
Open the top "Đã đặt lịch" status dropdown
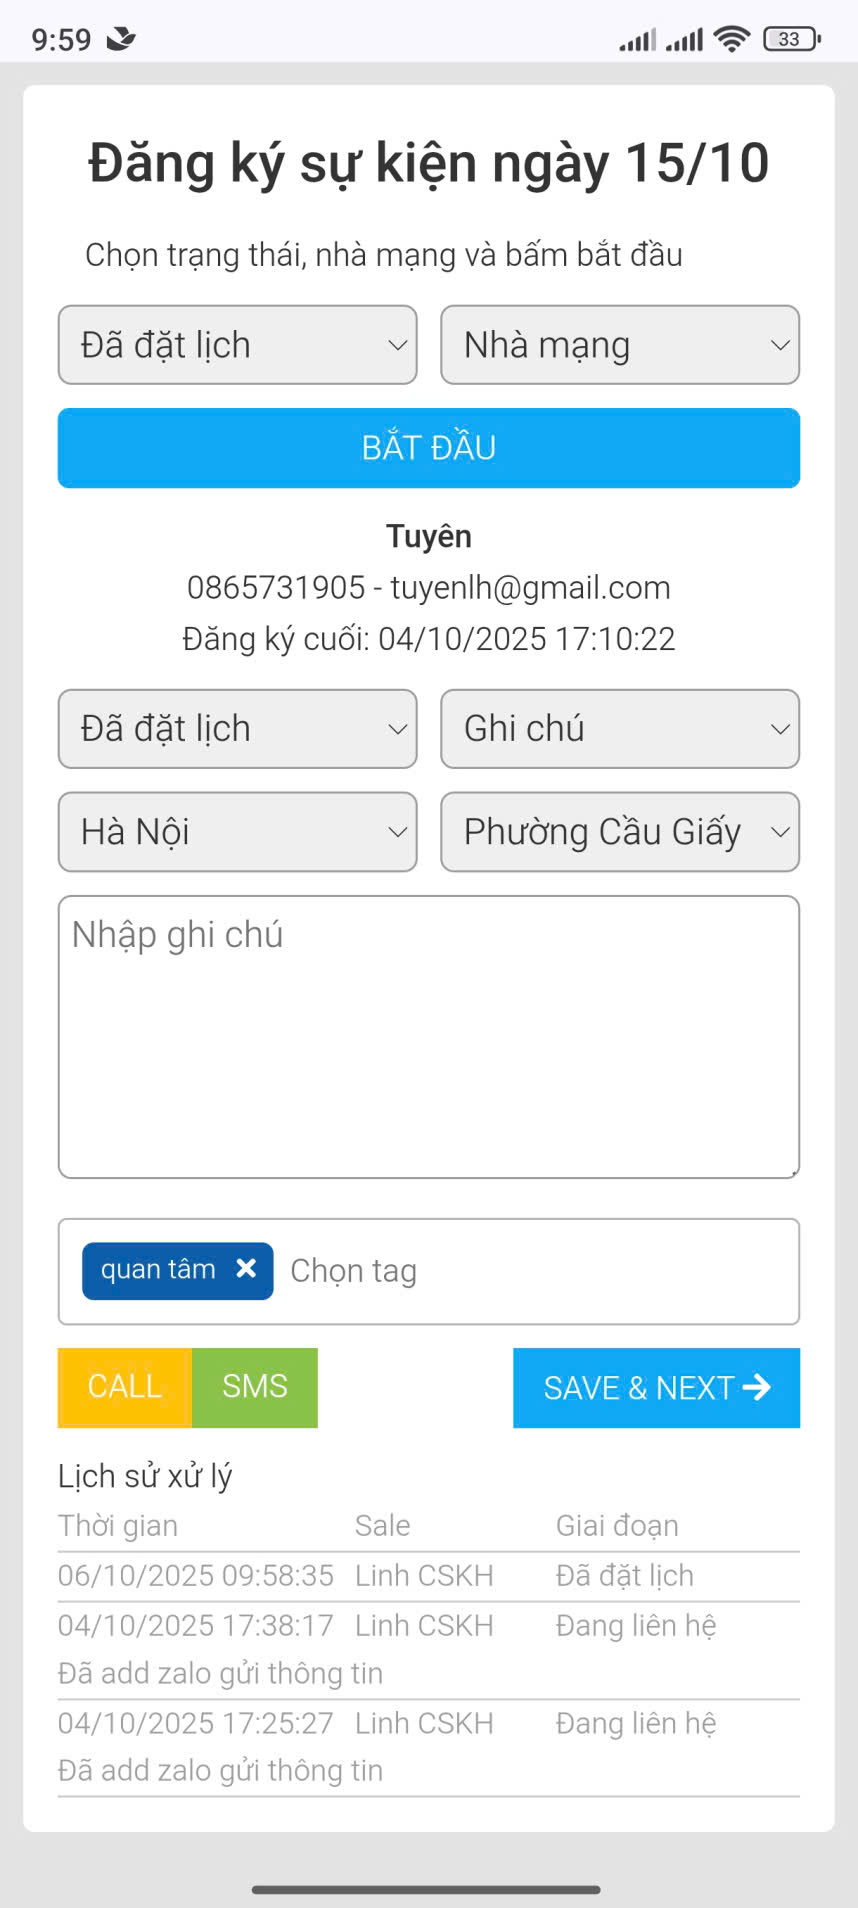(x=238, y=345)
